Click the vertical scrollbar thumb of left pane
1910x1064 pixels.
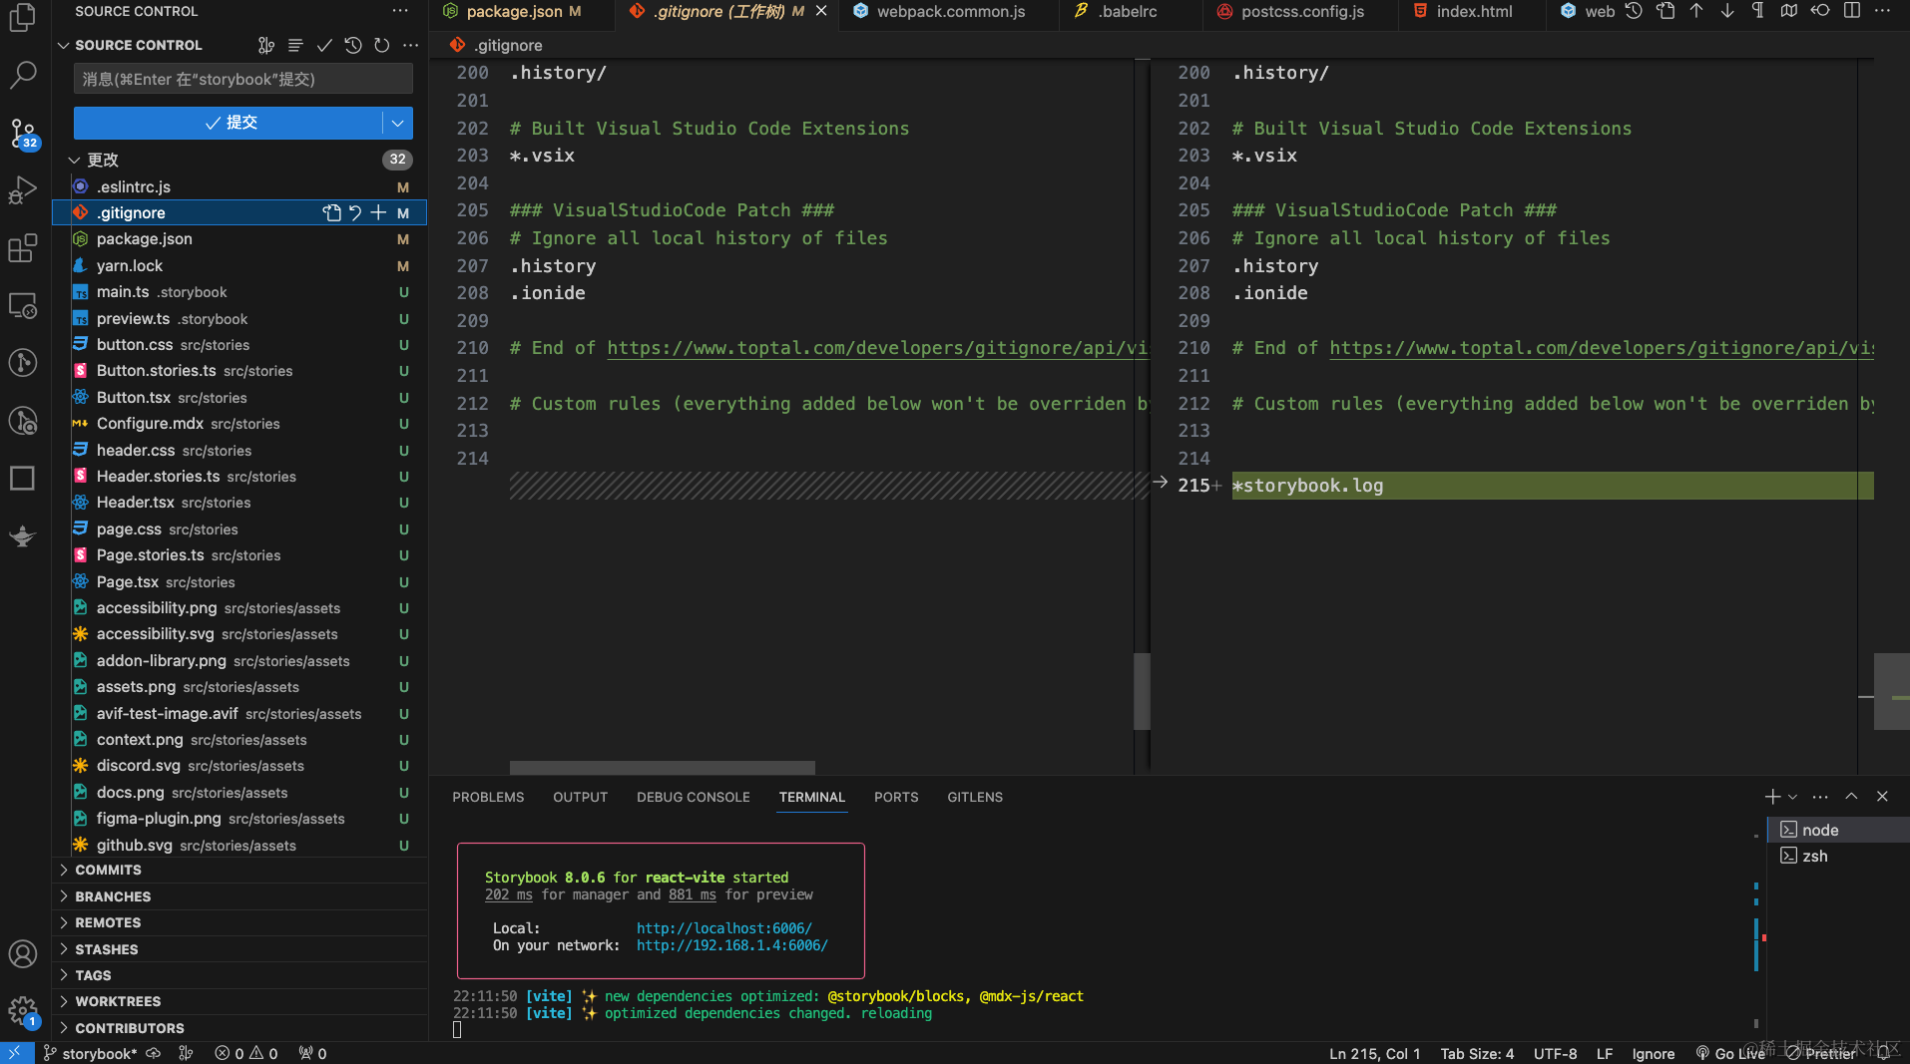(x=1142, y=691)
